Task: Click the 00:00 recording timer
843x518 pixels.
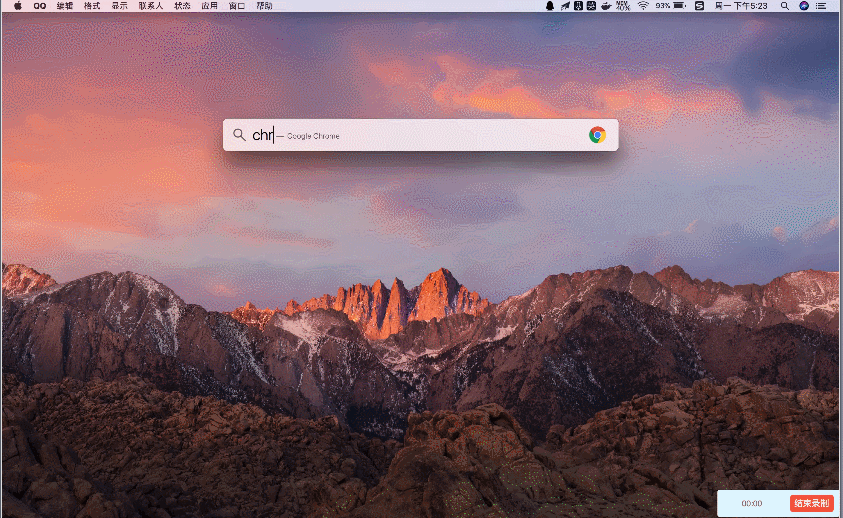Action: (752, 503)
